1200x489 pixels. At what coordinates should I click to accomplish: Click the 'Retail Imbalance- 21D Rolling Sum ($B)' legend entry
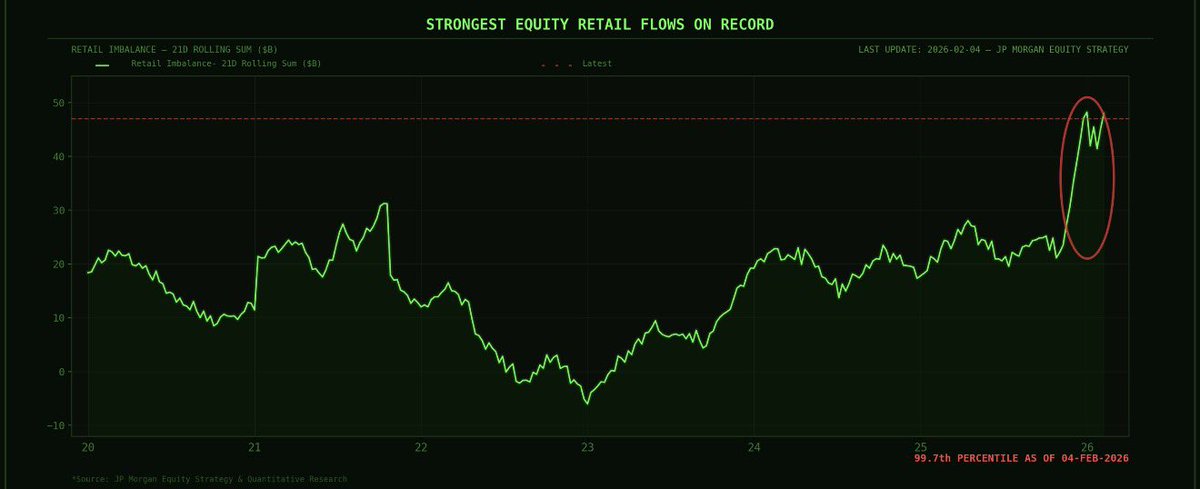[x=227, y=64]
